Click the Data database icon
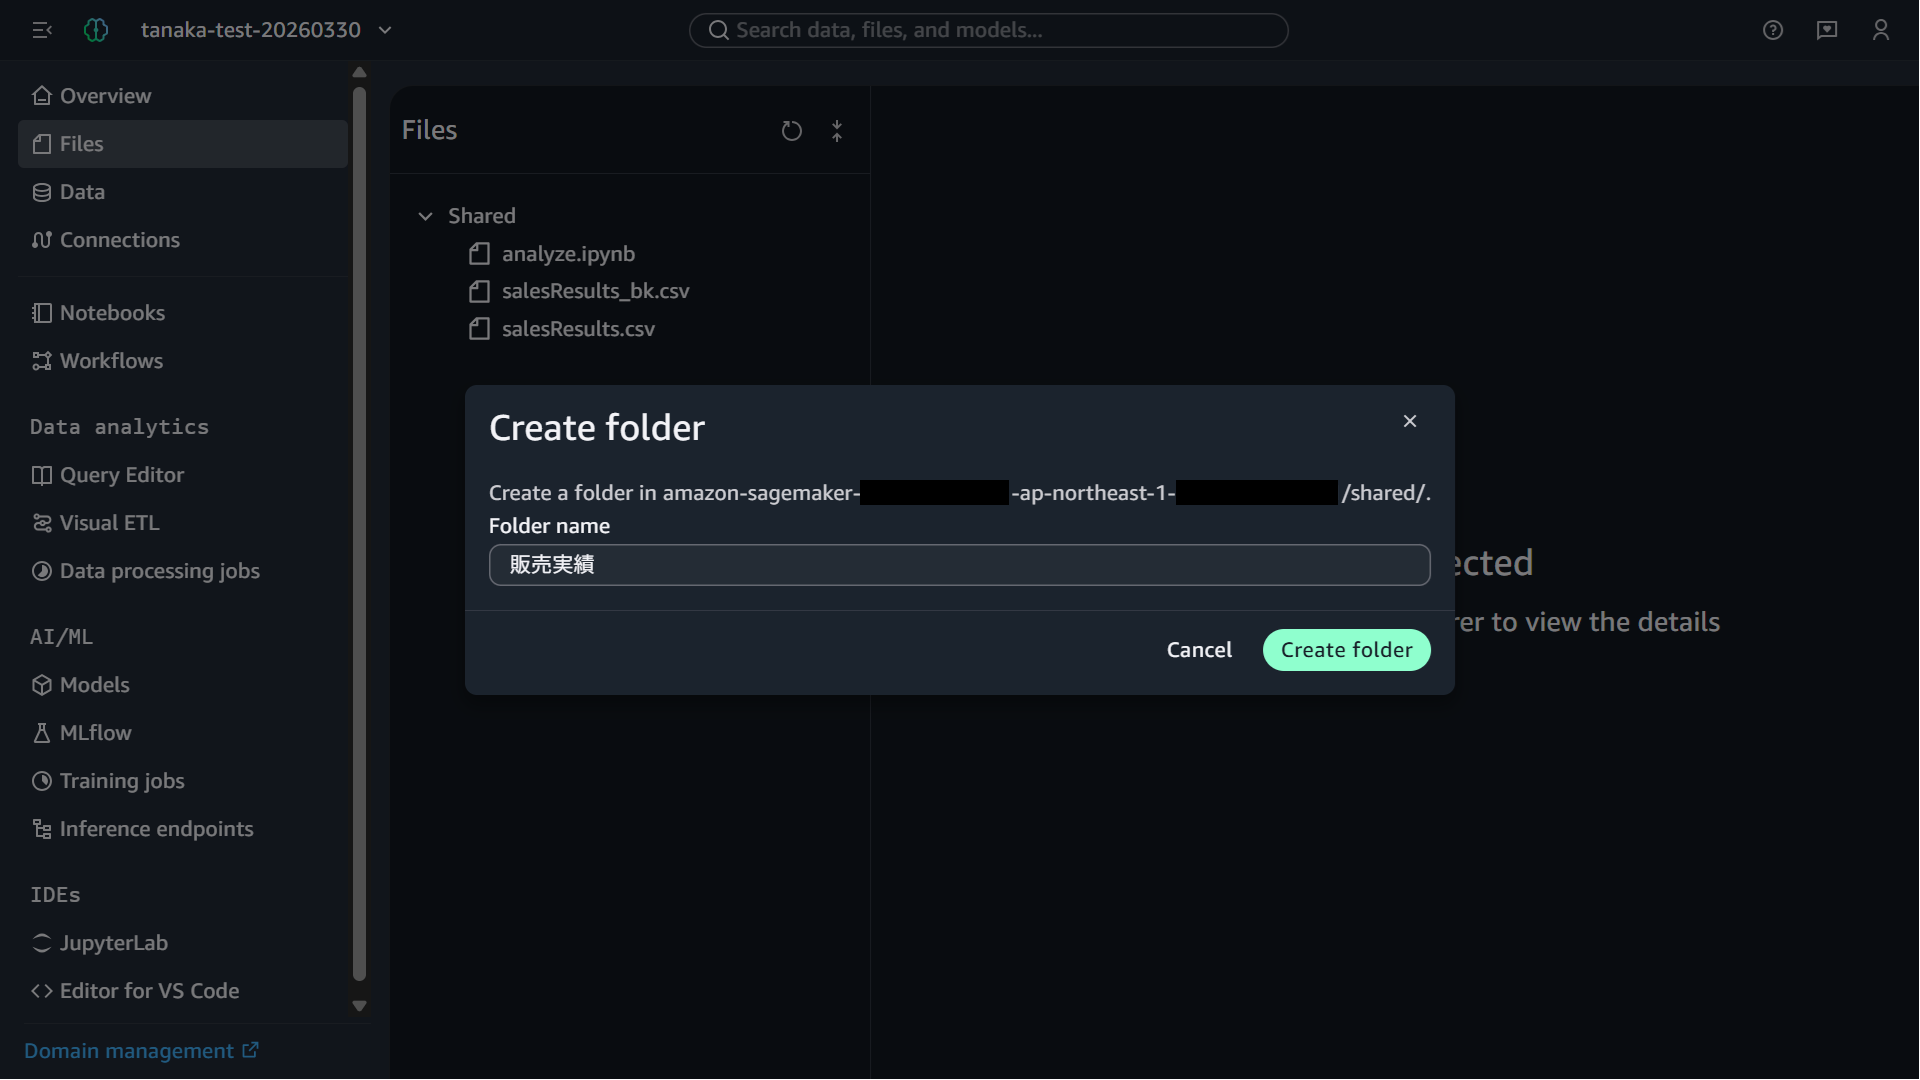 coord(41,192)
